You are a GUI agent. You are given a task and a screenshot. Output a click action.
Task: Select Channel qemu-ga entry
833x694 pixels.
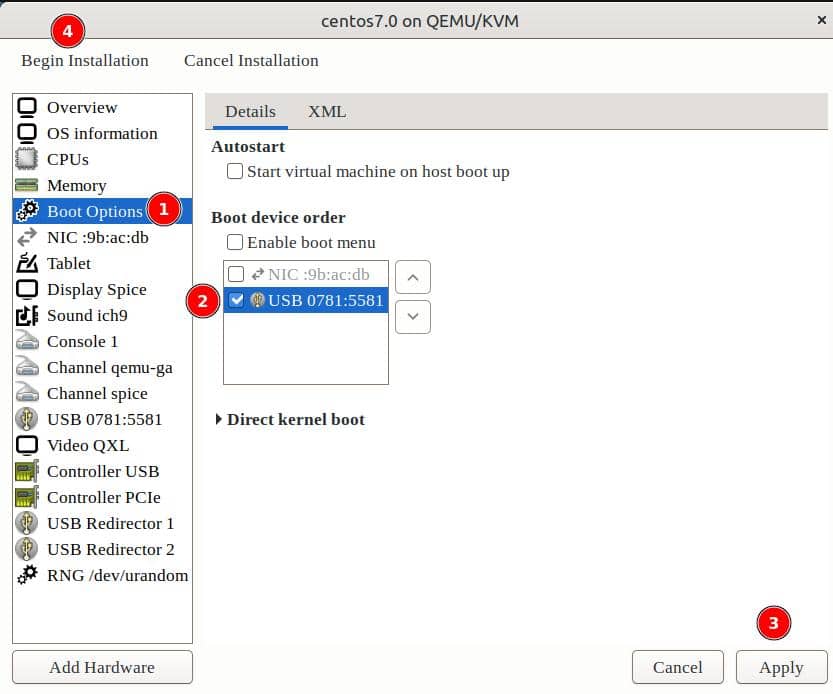coord(103,367)
